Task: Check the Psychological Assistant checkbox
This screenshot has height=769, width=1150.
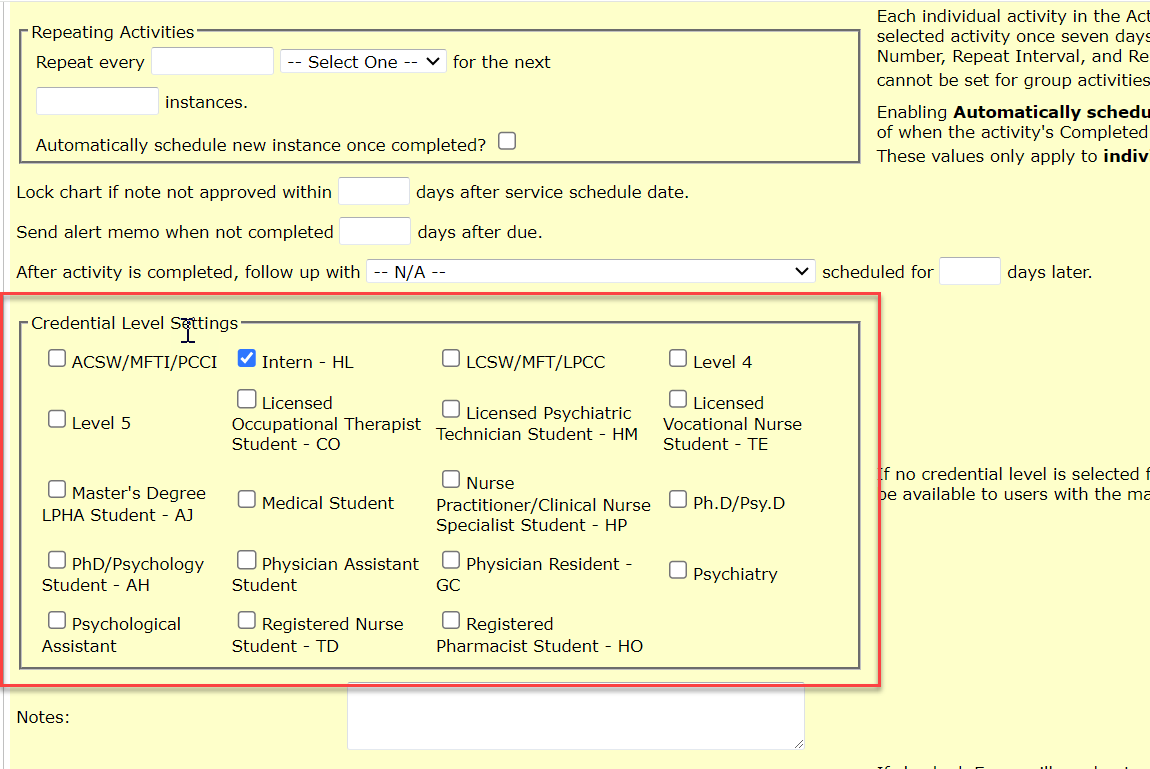Action: click(56, 621)
